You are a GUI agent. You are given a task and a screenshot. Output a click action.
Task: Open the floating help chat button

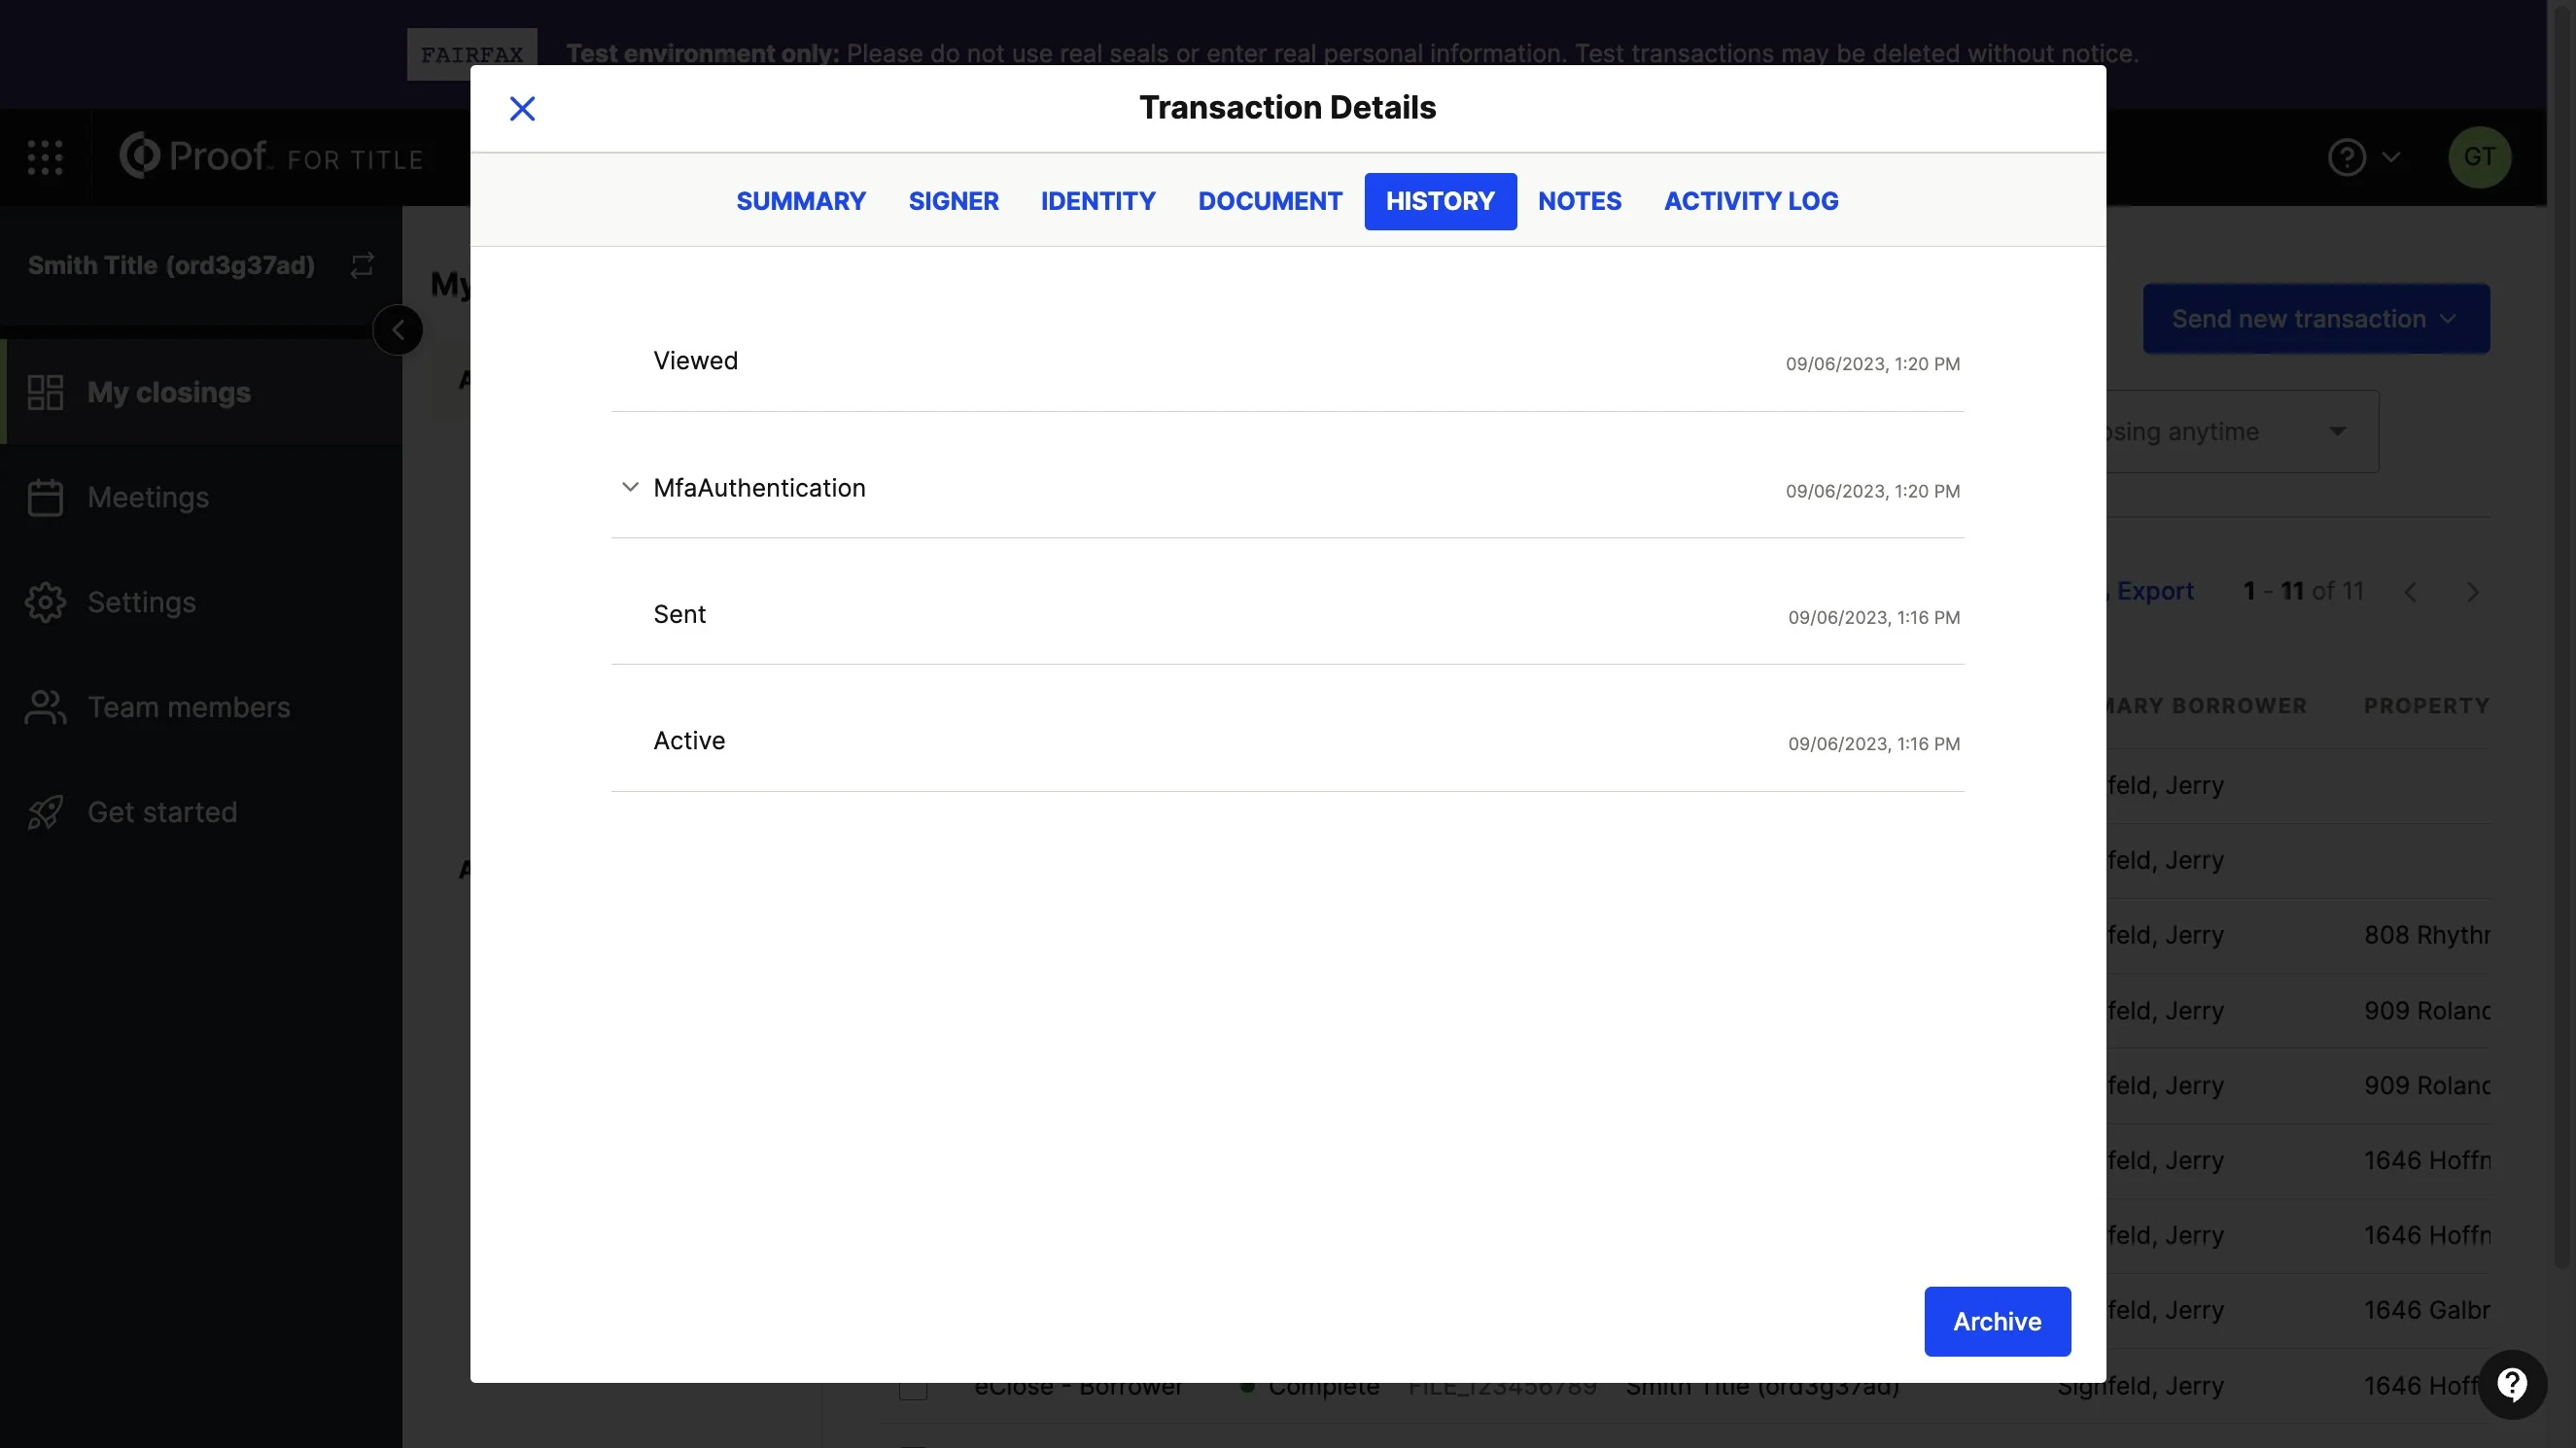click(2512, 1385)
